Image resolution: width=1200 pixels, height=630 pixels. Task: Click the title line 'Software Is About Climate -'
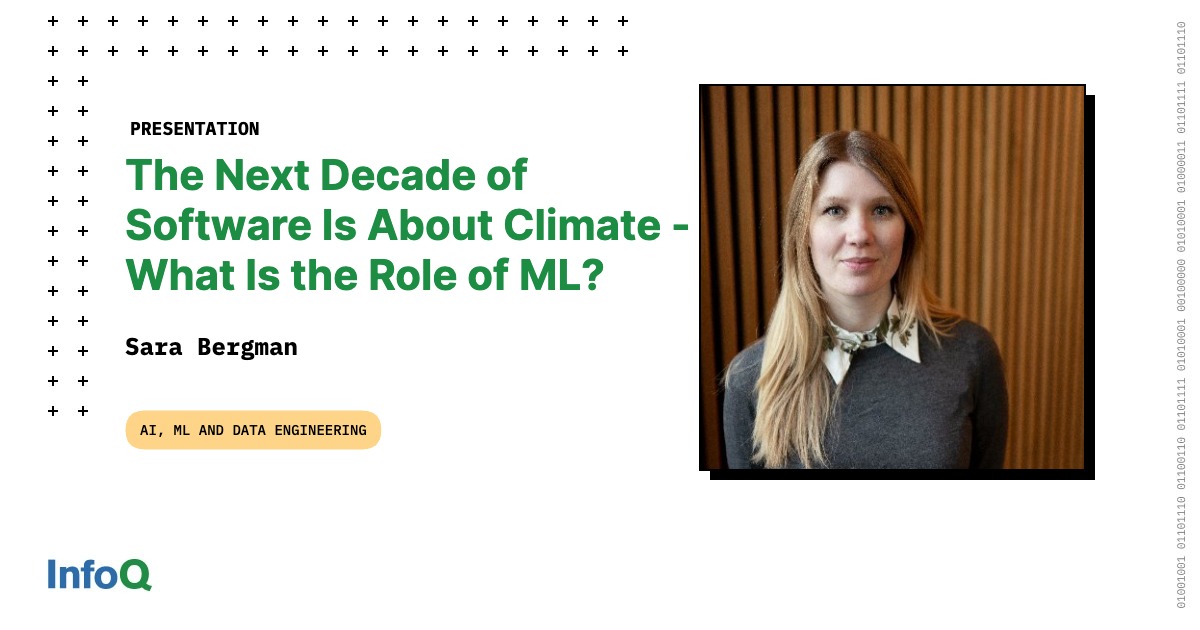pos(407,225)
